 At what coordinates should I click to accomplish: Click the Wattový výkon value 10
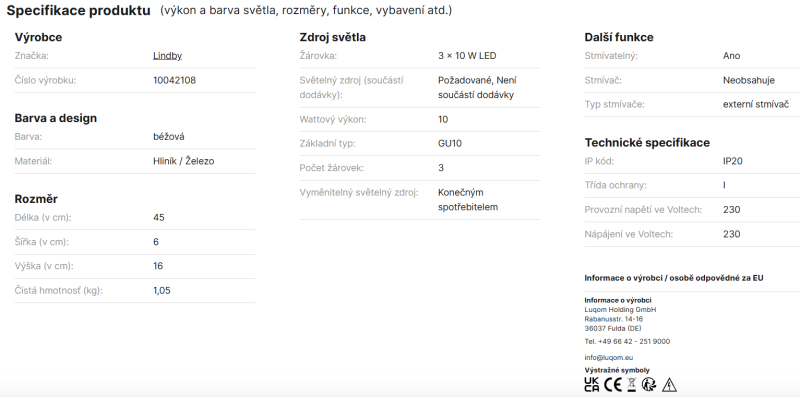click(x=443, y=119)
